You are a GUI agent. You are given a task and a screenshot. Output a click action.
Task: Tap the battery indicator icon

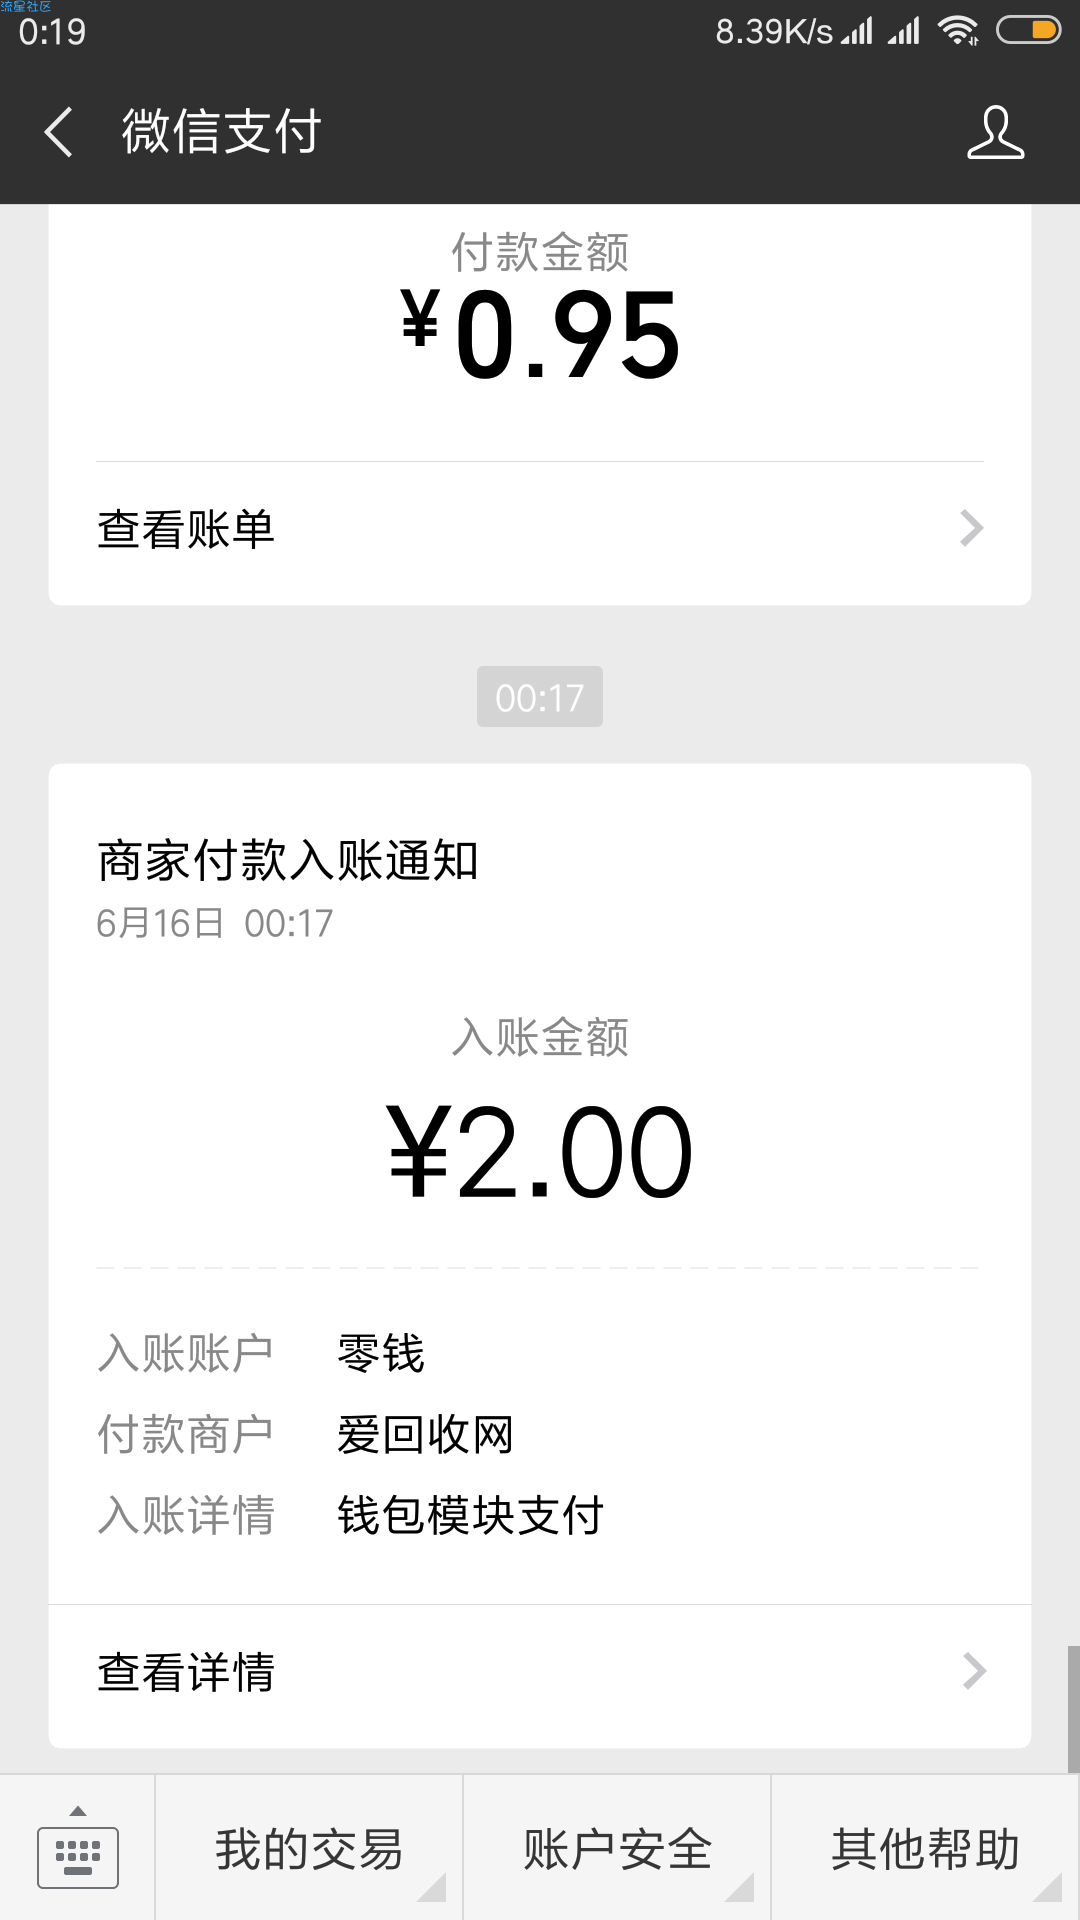click(x=1028, y=31)
